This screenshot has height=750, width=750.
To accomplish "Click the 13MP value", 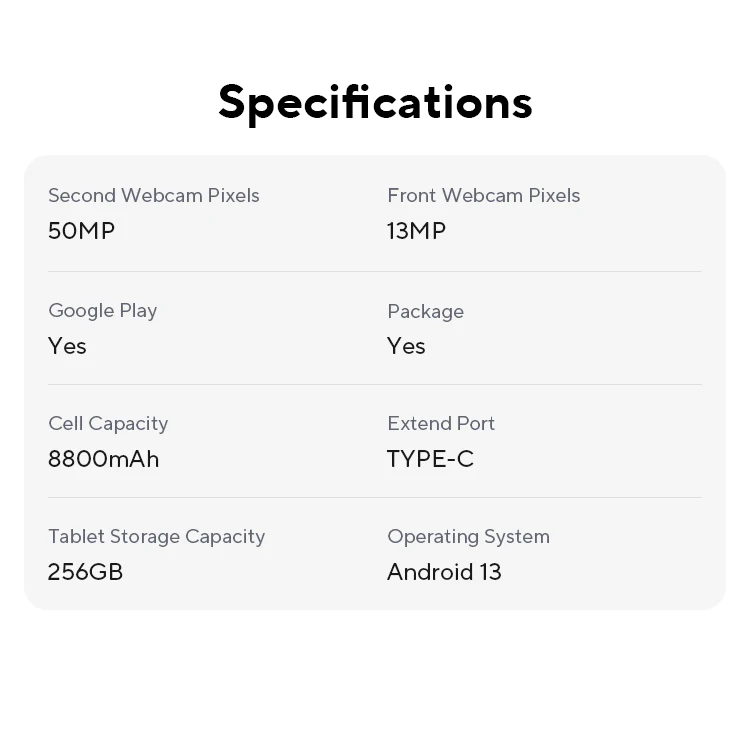I will point(416,231).
